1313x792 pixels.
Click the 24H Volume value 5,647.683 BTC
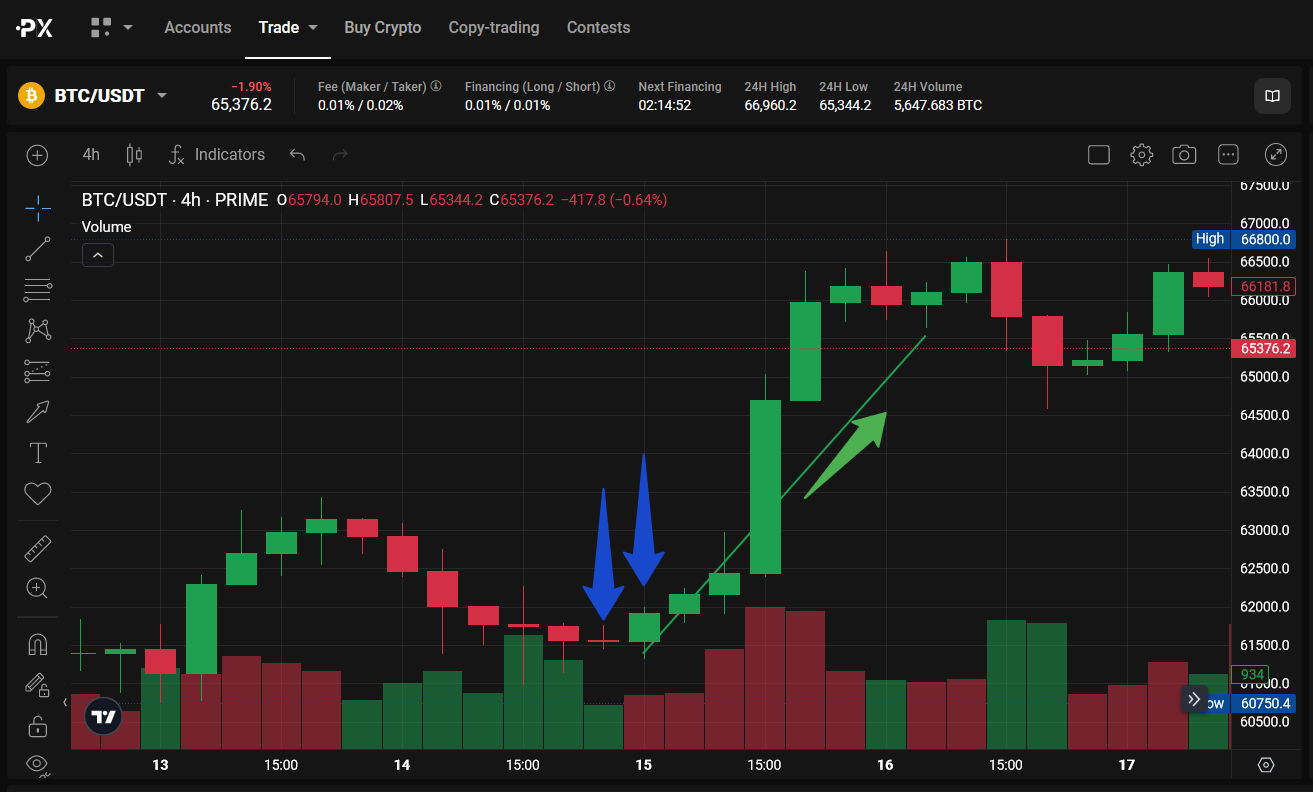tap(938, 105)
